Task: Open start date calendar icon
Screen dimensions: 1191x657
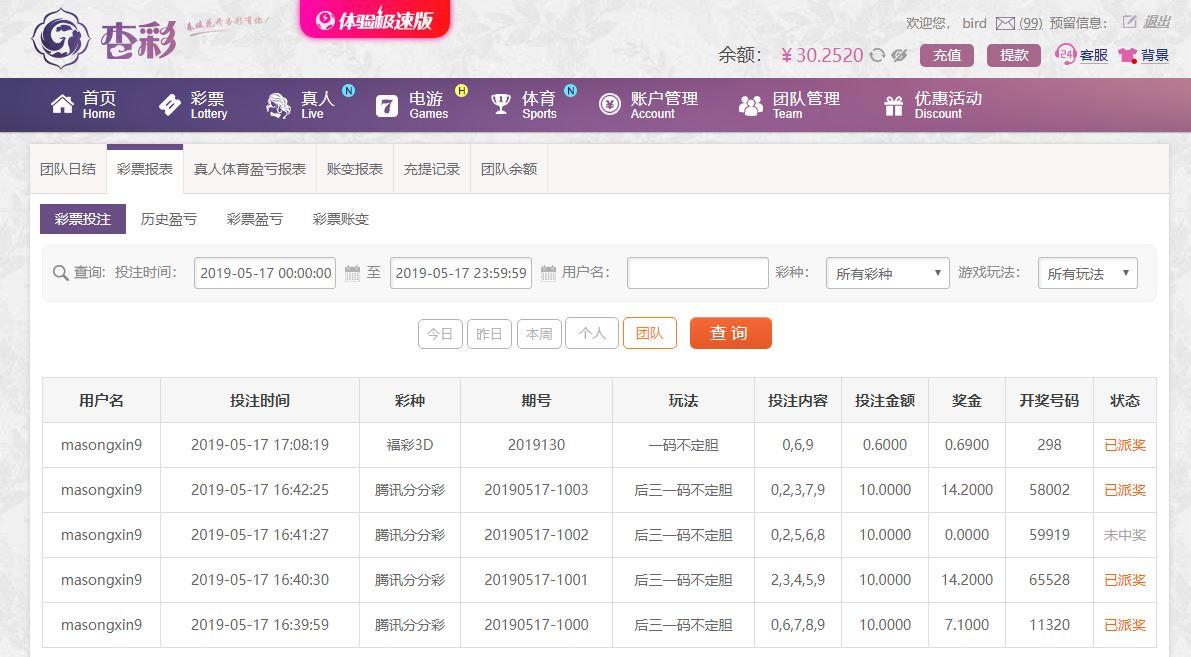Action: 352,273
